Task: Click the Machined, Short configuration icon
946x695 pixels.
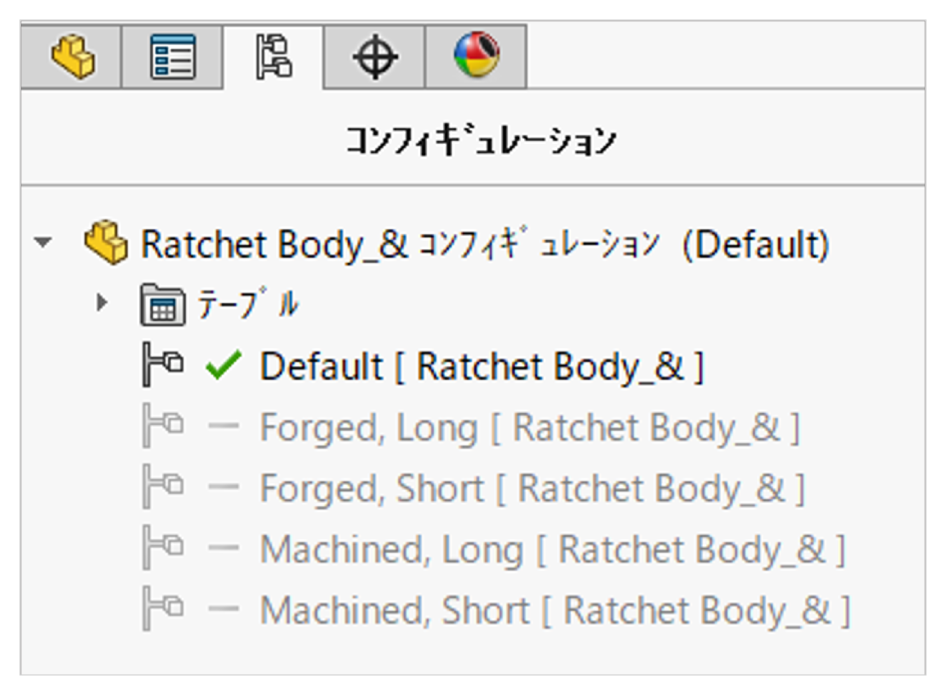Action: tap(163, 610)
